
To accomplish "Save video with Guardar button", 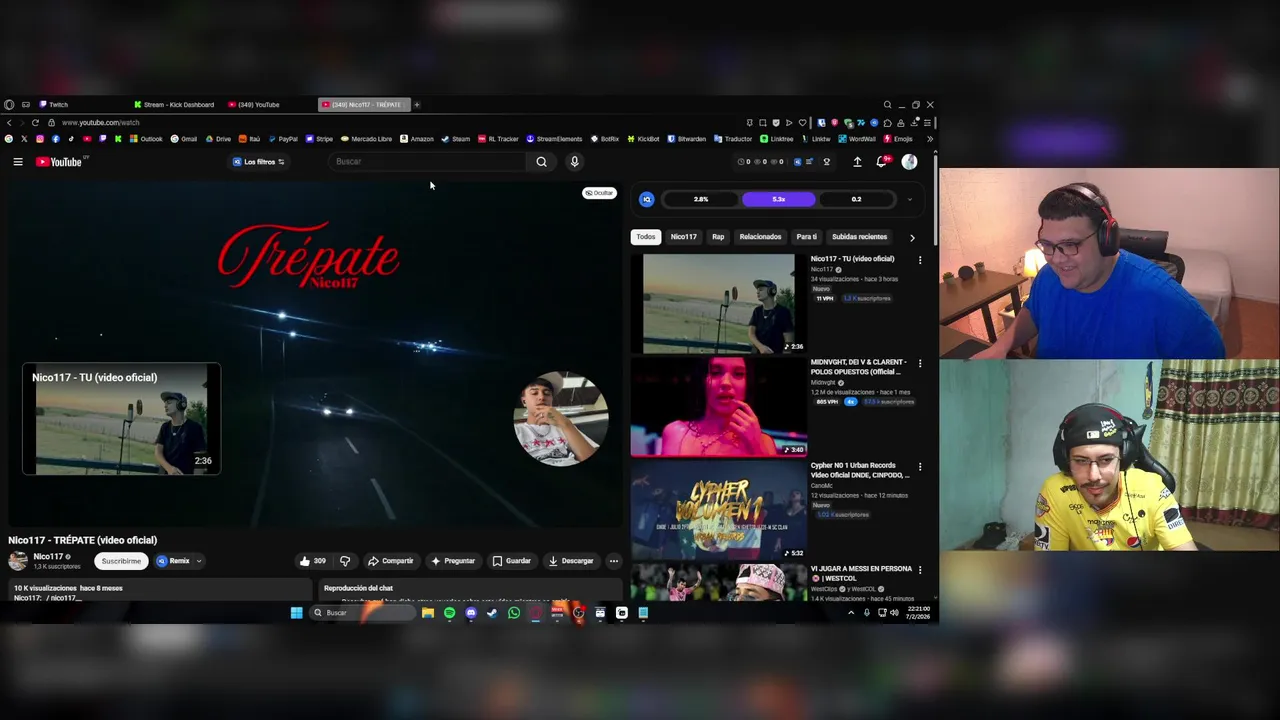I will (511, 561).
